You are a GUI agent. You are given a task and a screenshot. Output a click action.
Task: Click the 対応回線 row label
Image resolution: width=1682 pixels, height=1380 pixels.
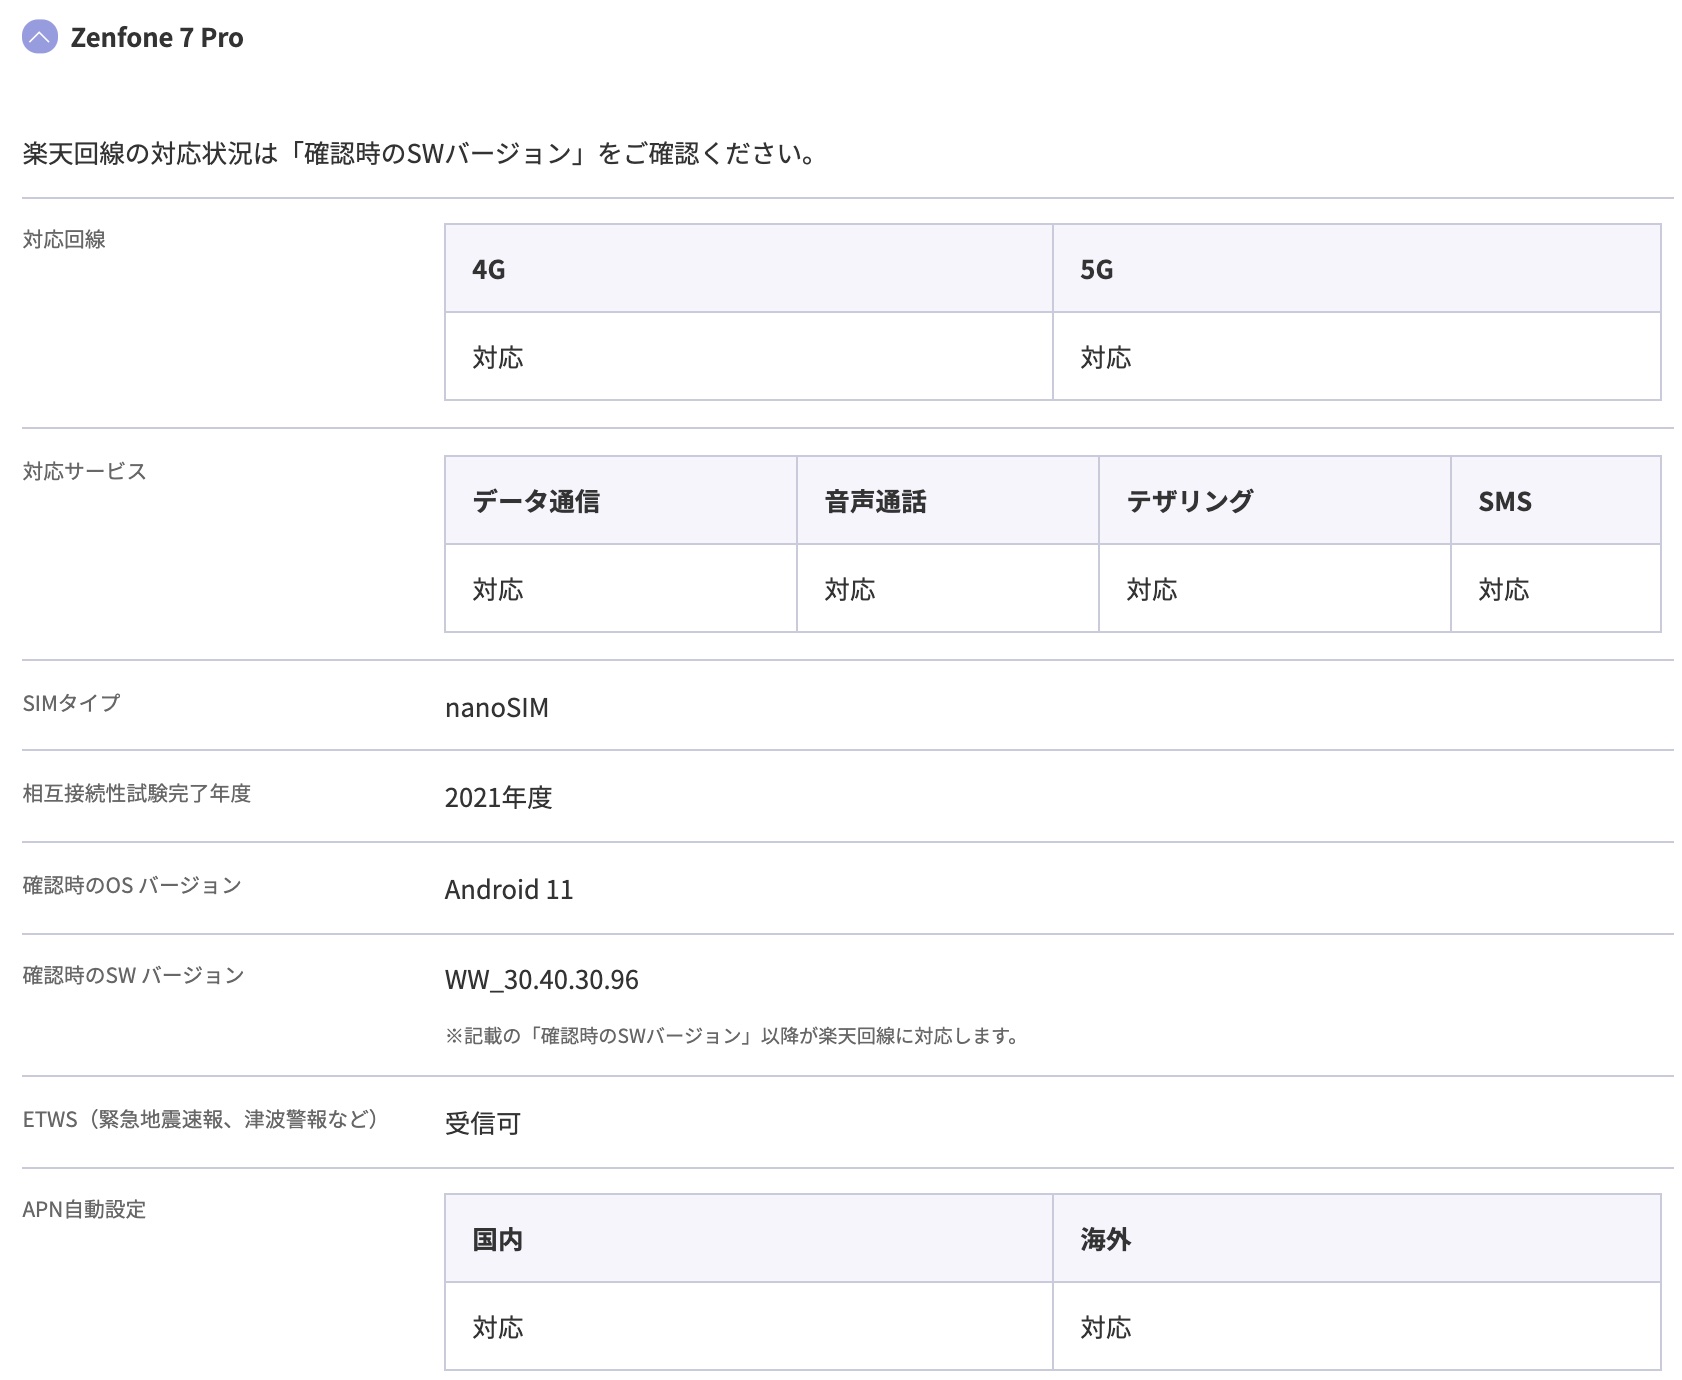point(64,239)
